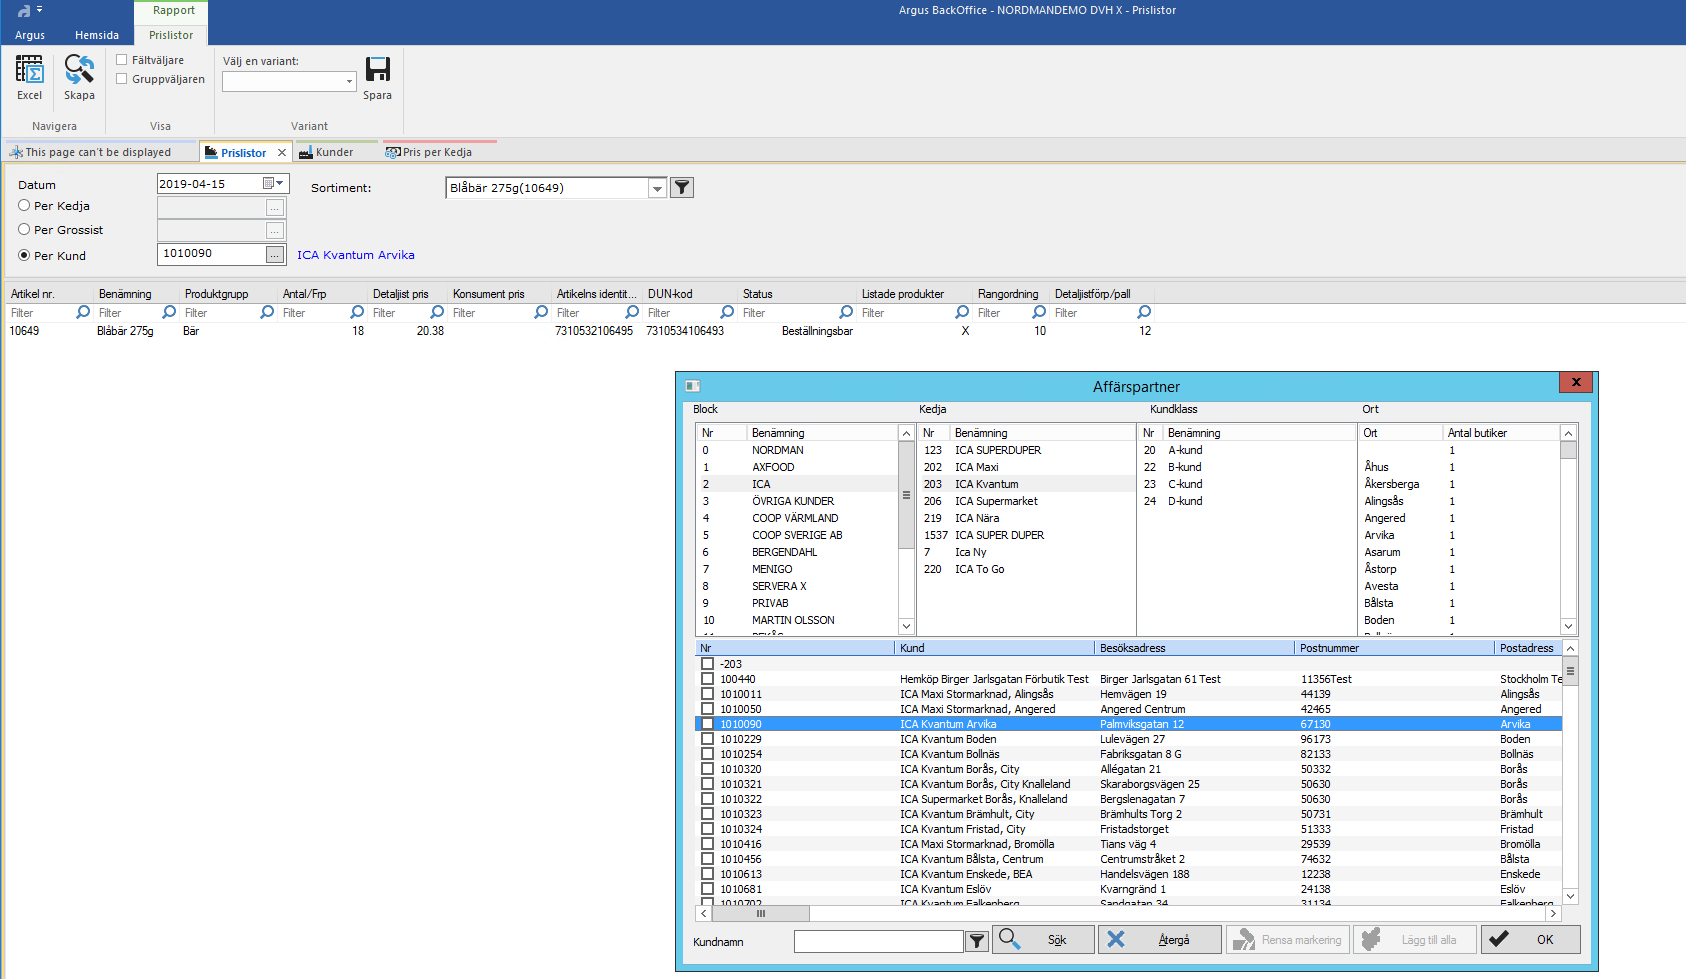Open search icon in DUN-kod column filter
This screenshot has height=979, width=1686.
click(727, 312)
